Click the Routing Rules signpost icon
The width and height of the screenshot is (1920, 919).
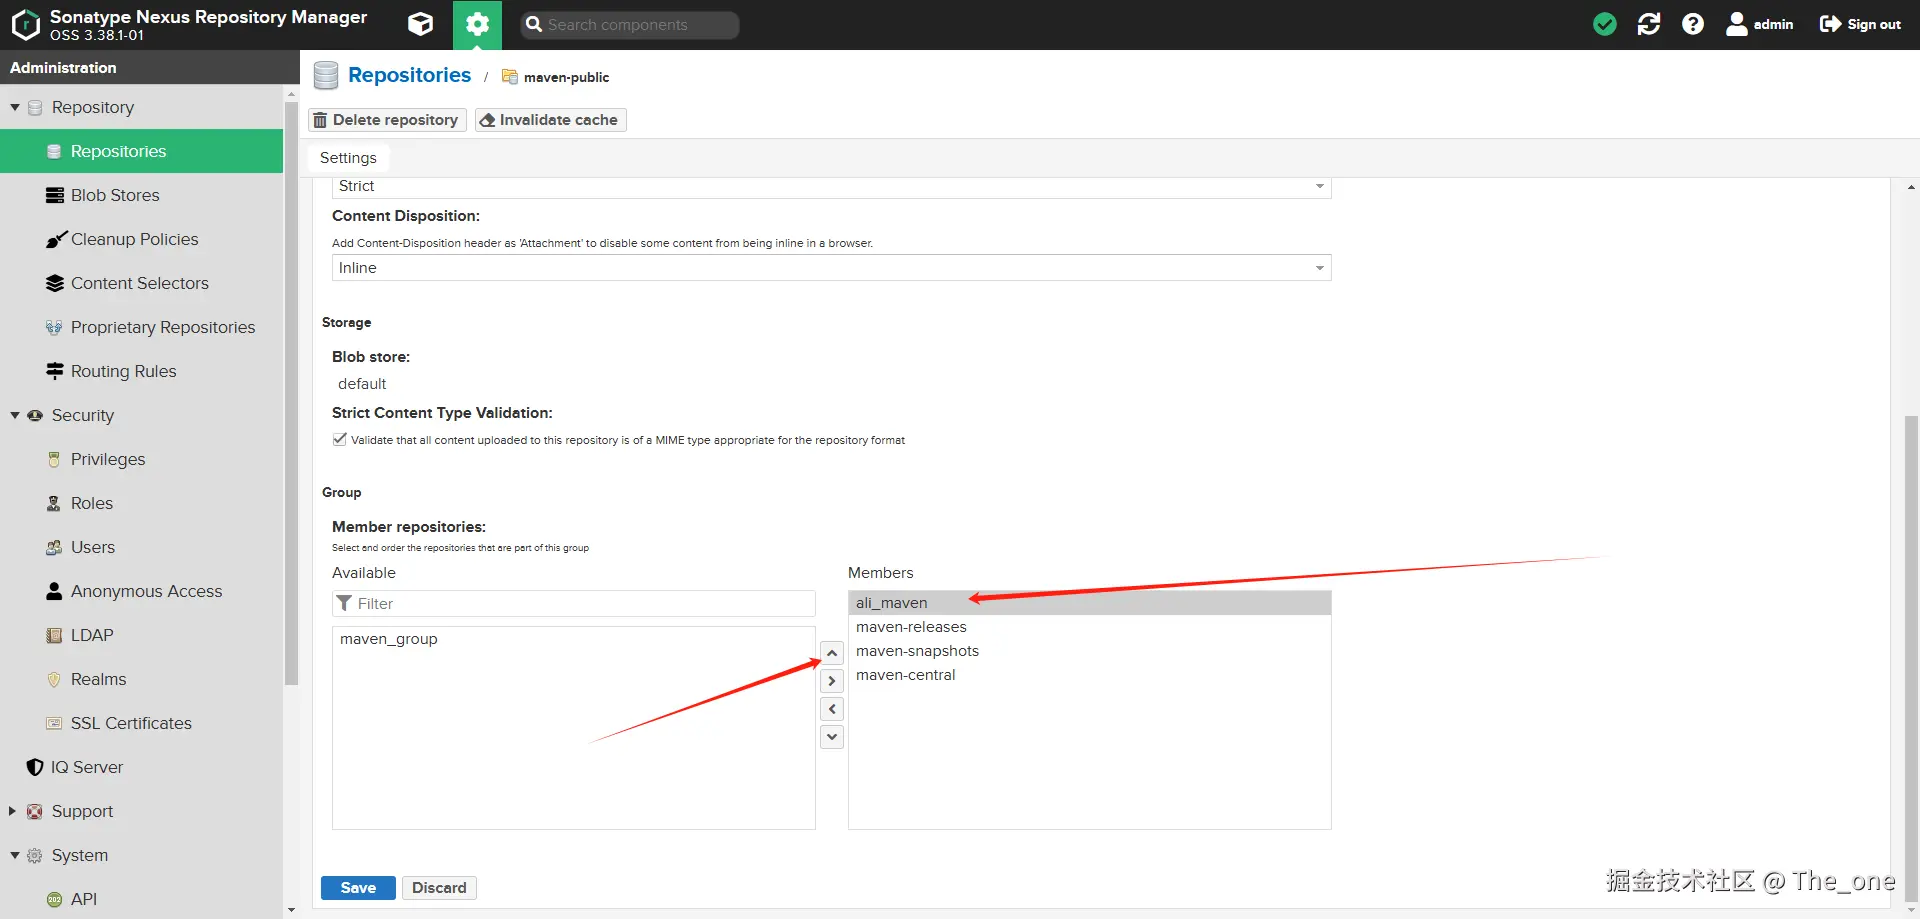click(x=55, y=371)
